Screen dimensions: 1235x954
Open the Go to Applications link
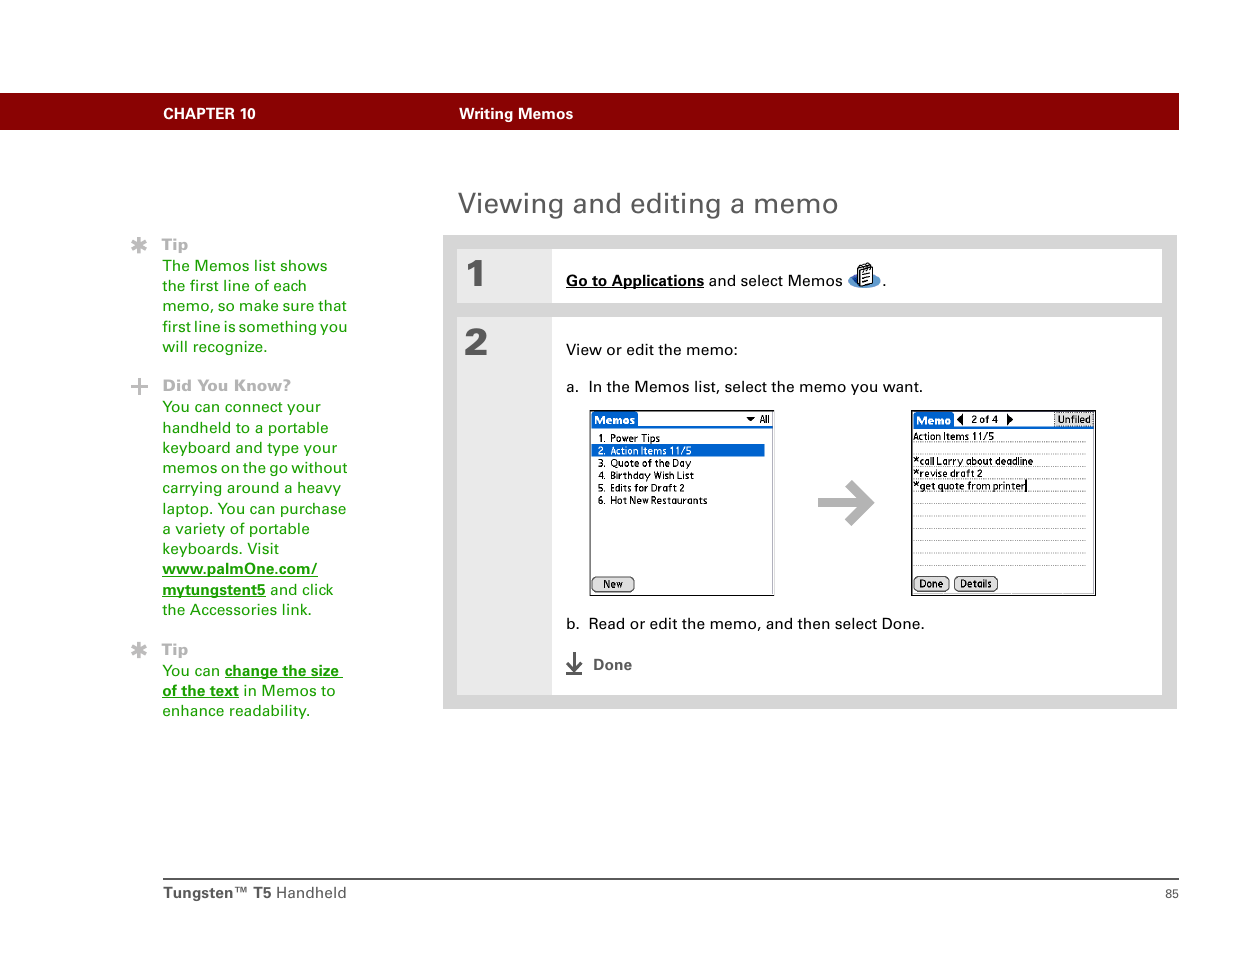point(635,281)
